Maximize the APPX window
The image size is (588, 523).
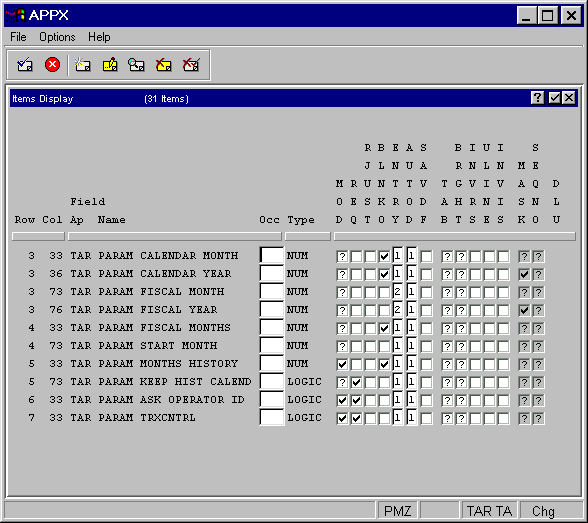548,15
